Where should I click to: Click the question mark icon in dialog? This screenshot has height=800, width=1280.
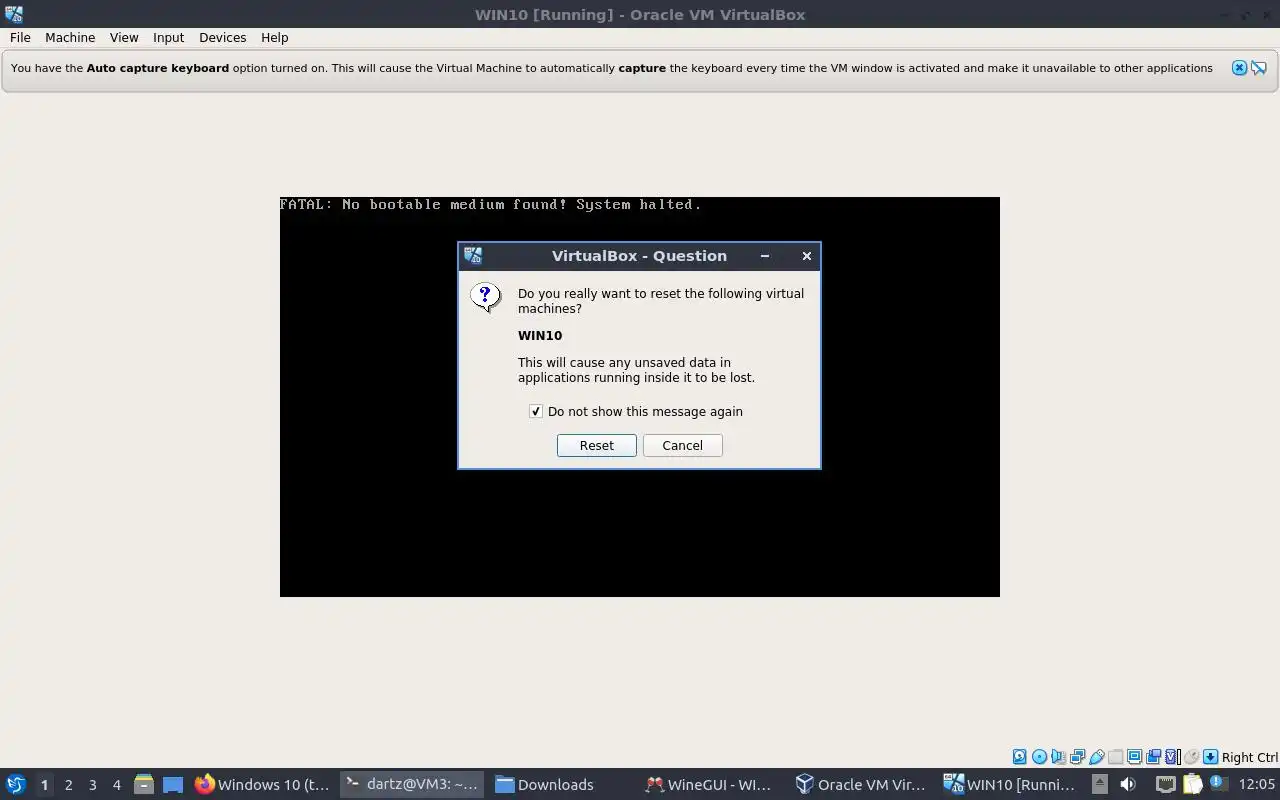click(x=486, y=297)
